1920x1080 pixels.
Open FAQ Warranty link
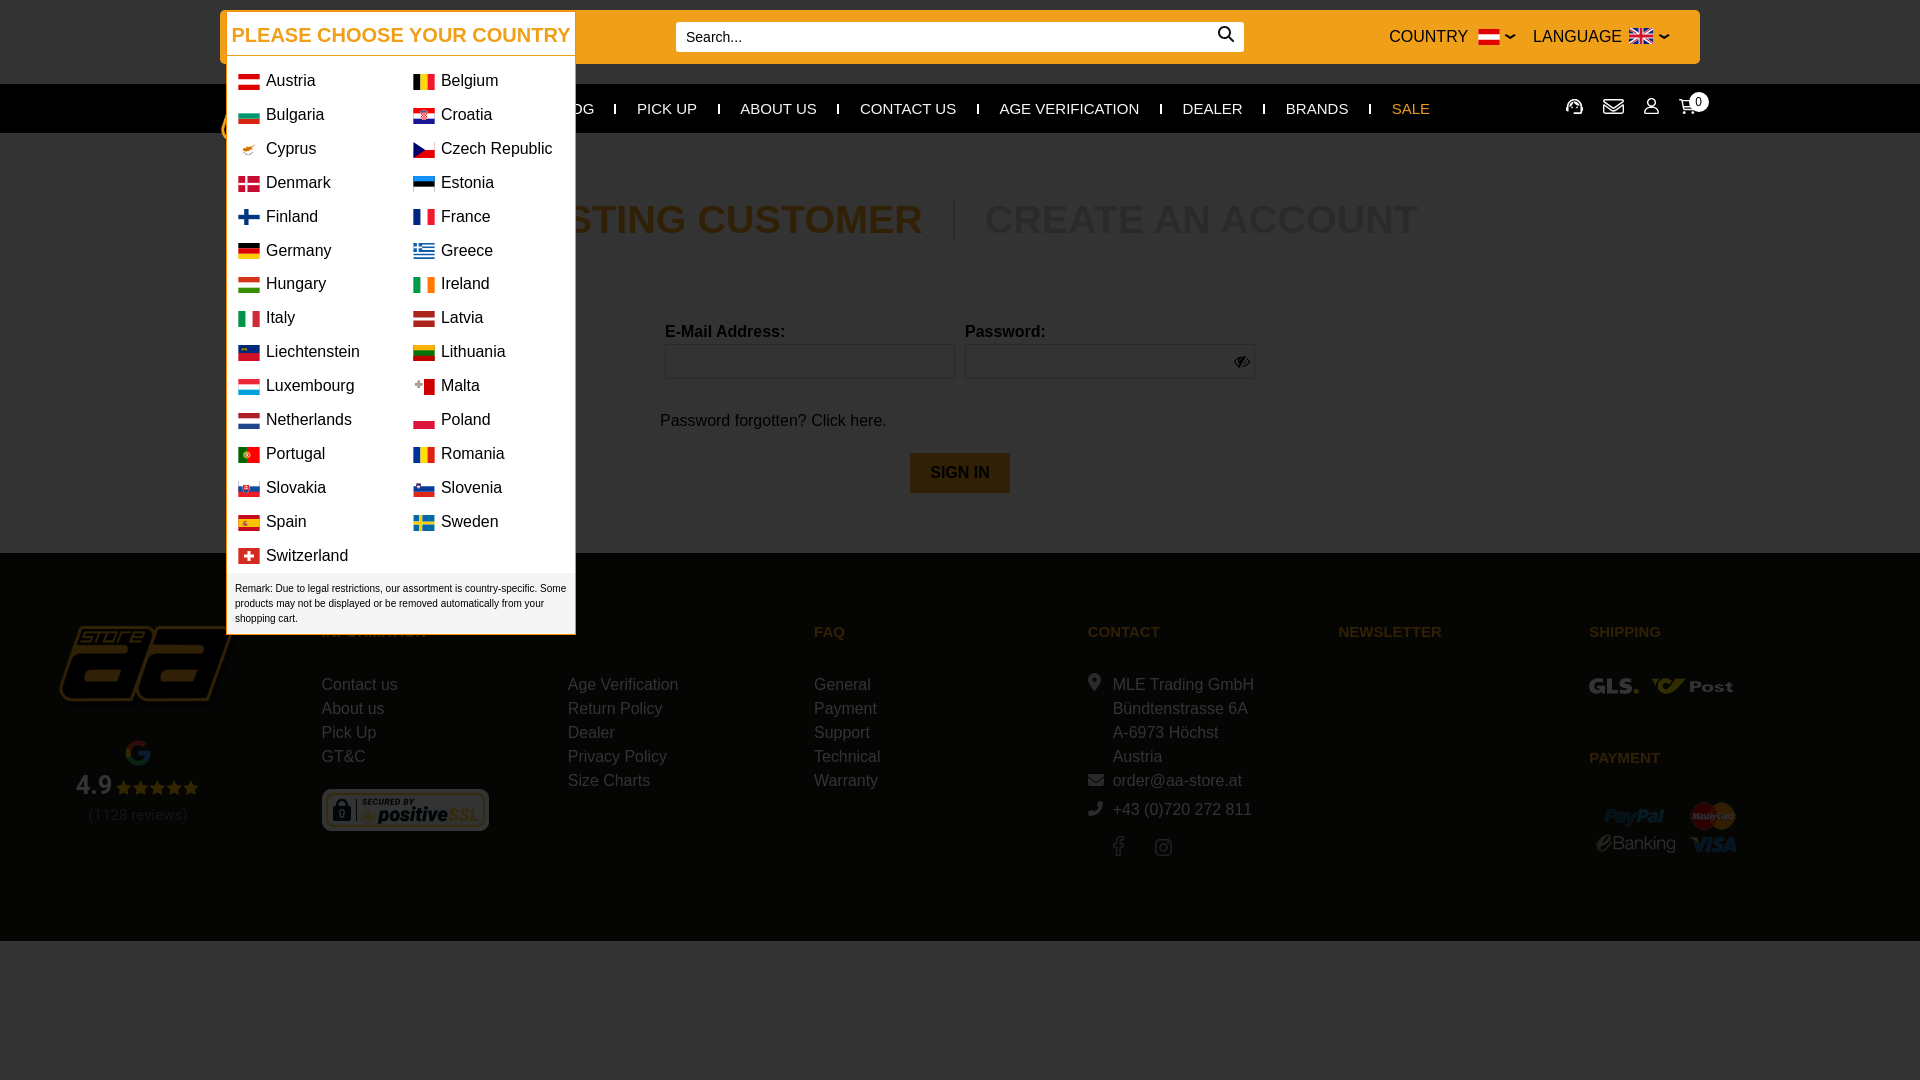(846, 781)
